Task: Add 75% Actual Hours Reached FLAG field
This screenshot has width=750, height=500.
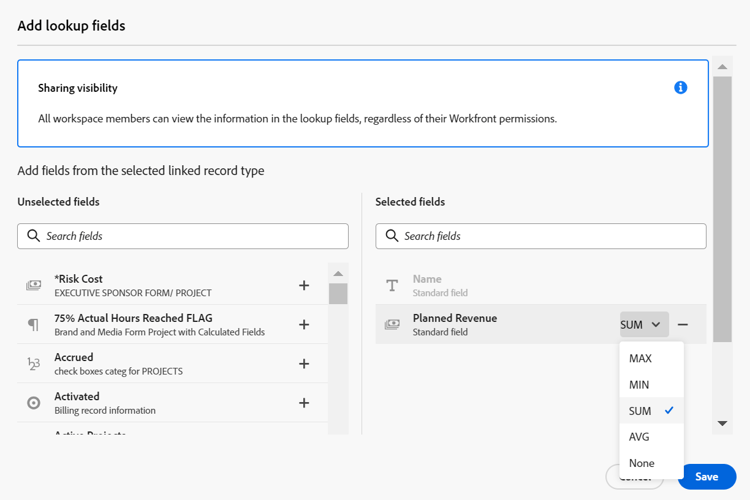Action: pos(304,325)
